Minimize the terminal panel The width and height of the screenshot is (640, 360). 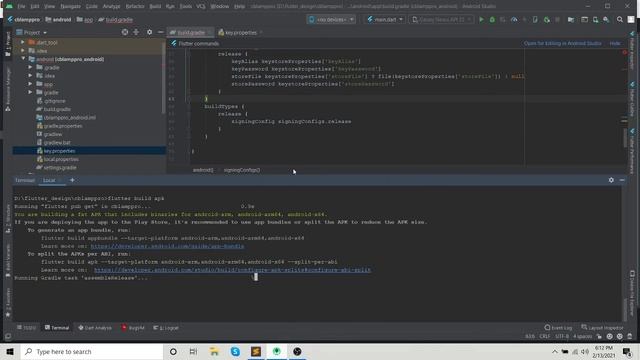(x=622, y=180)
